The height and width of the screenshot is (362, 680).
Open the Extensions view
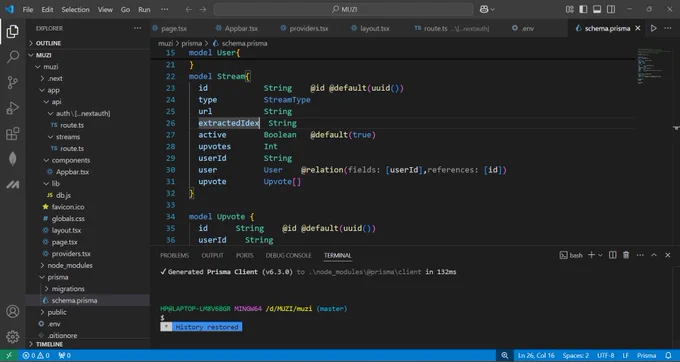click(x=13, y=134)
